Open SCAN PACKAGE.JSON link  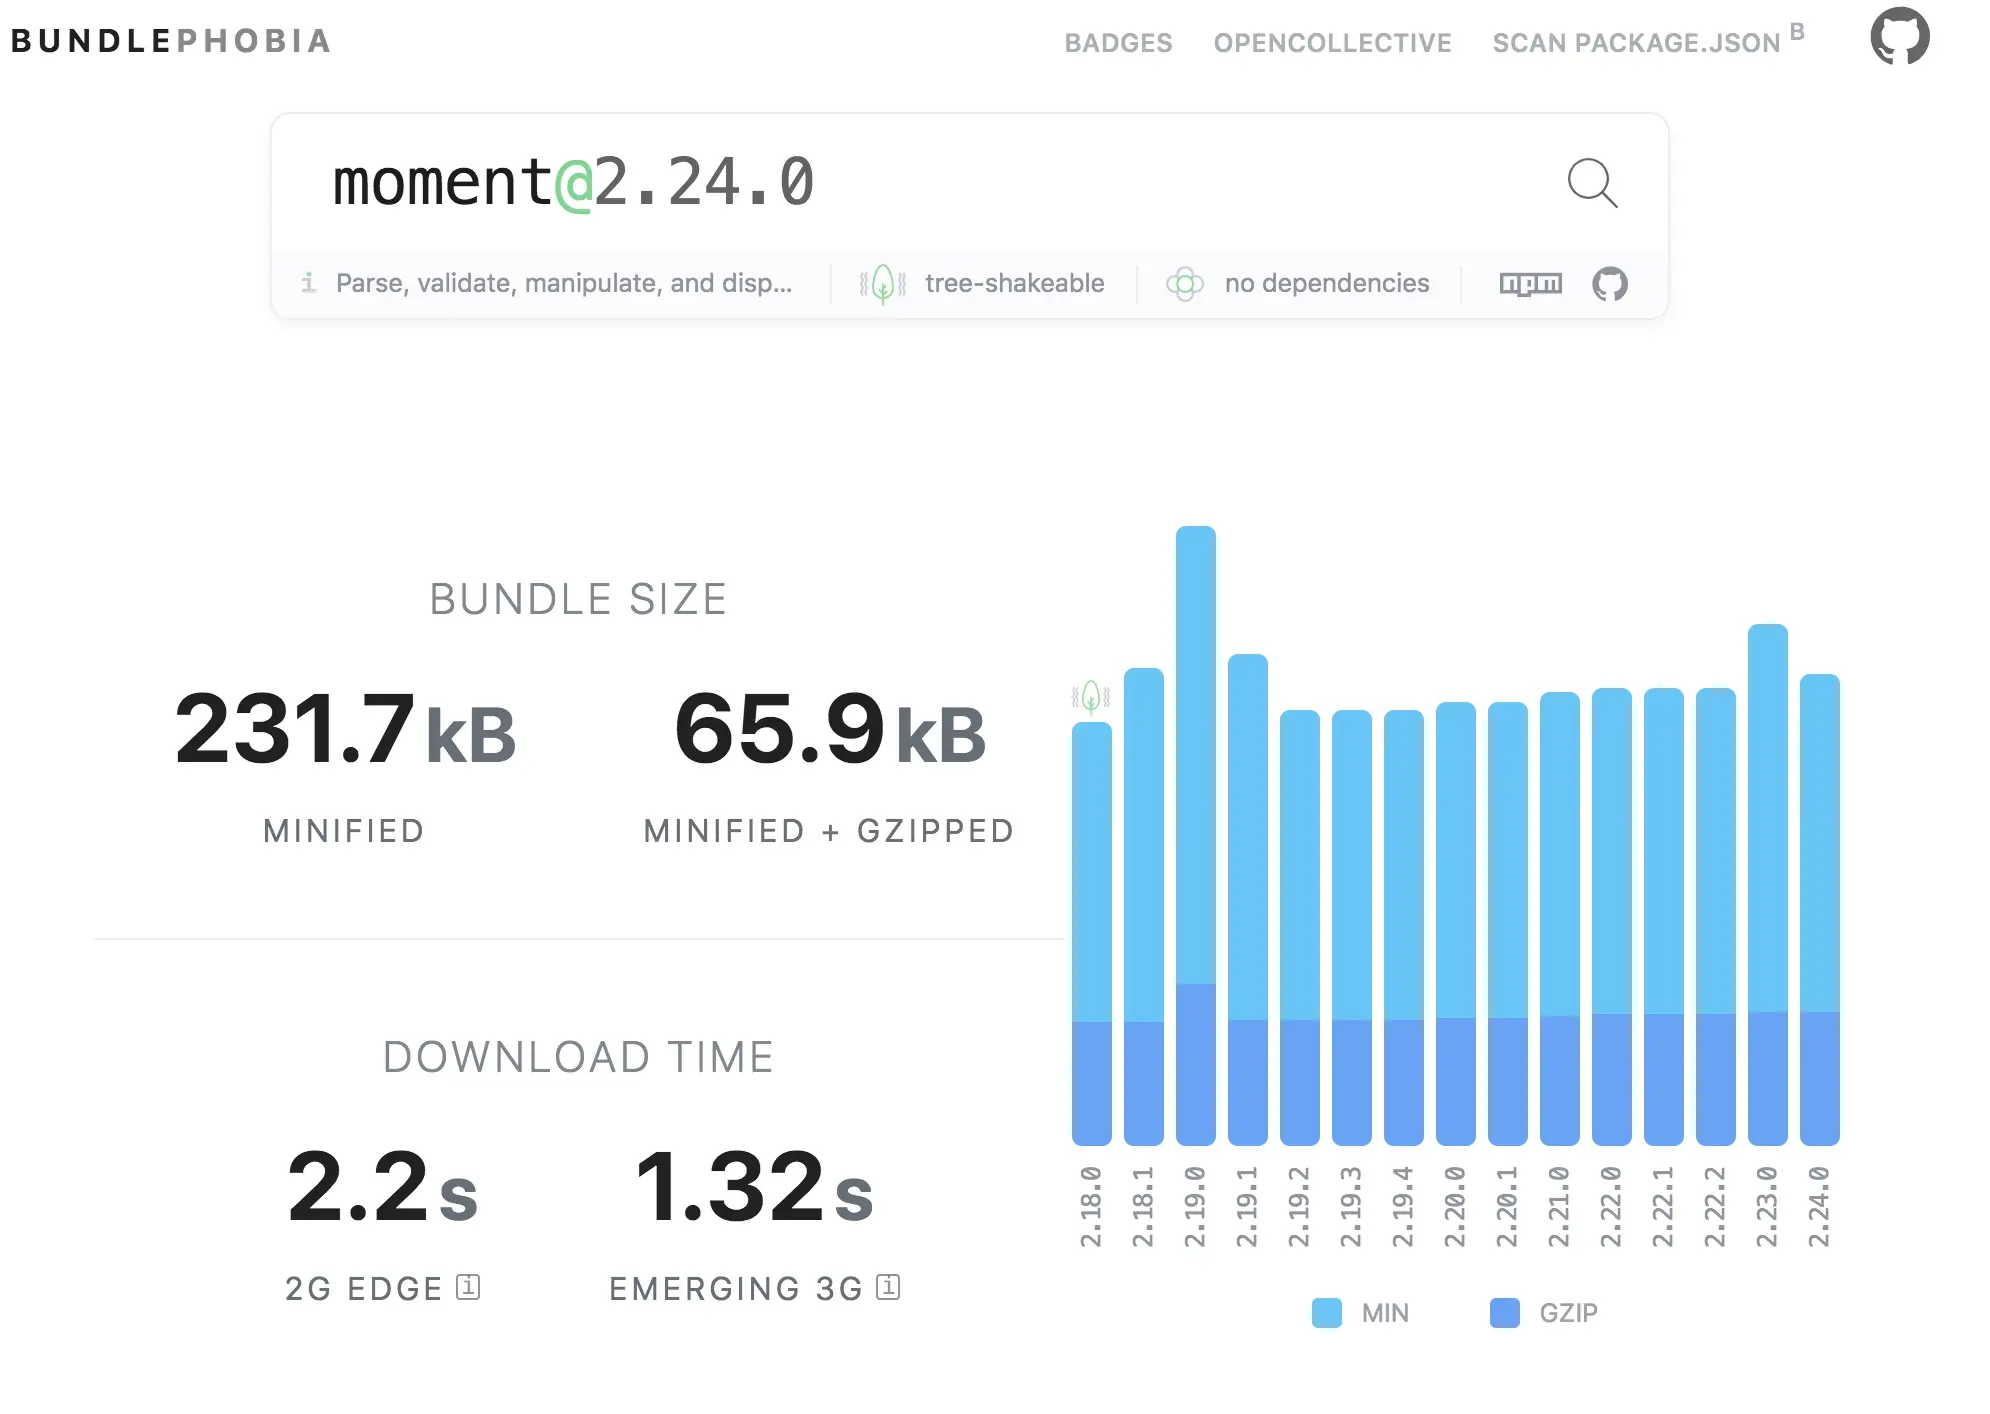click(1636, 43)
